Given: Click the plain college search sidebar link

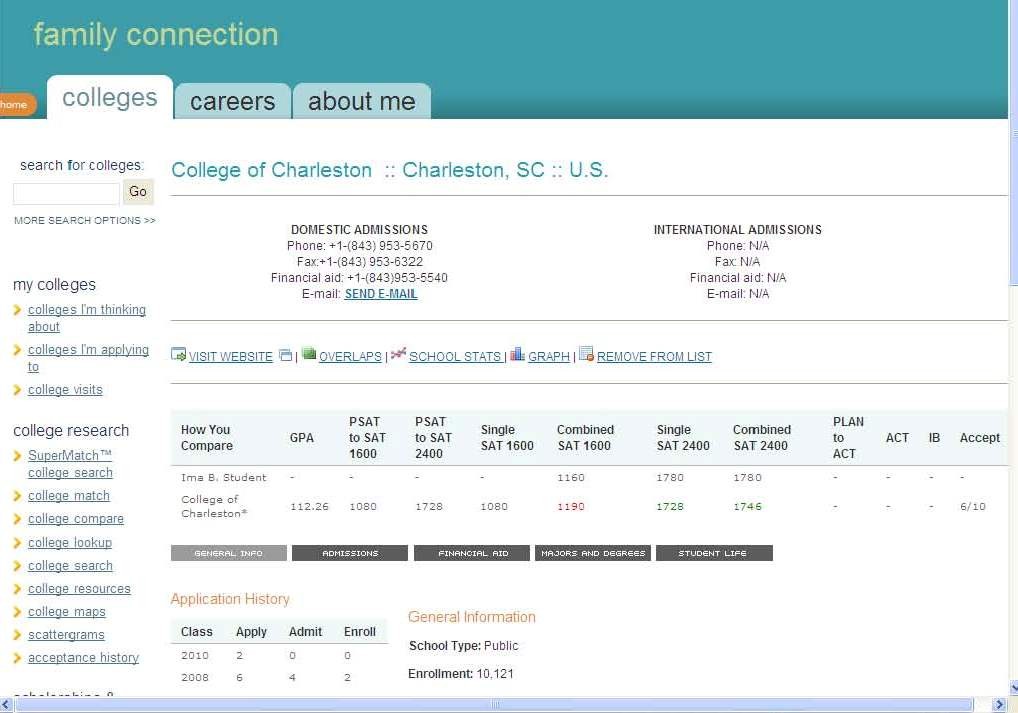Looking at the screenshot, I should pos(70,566).
